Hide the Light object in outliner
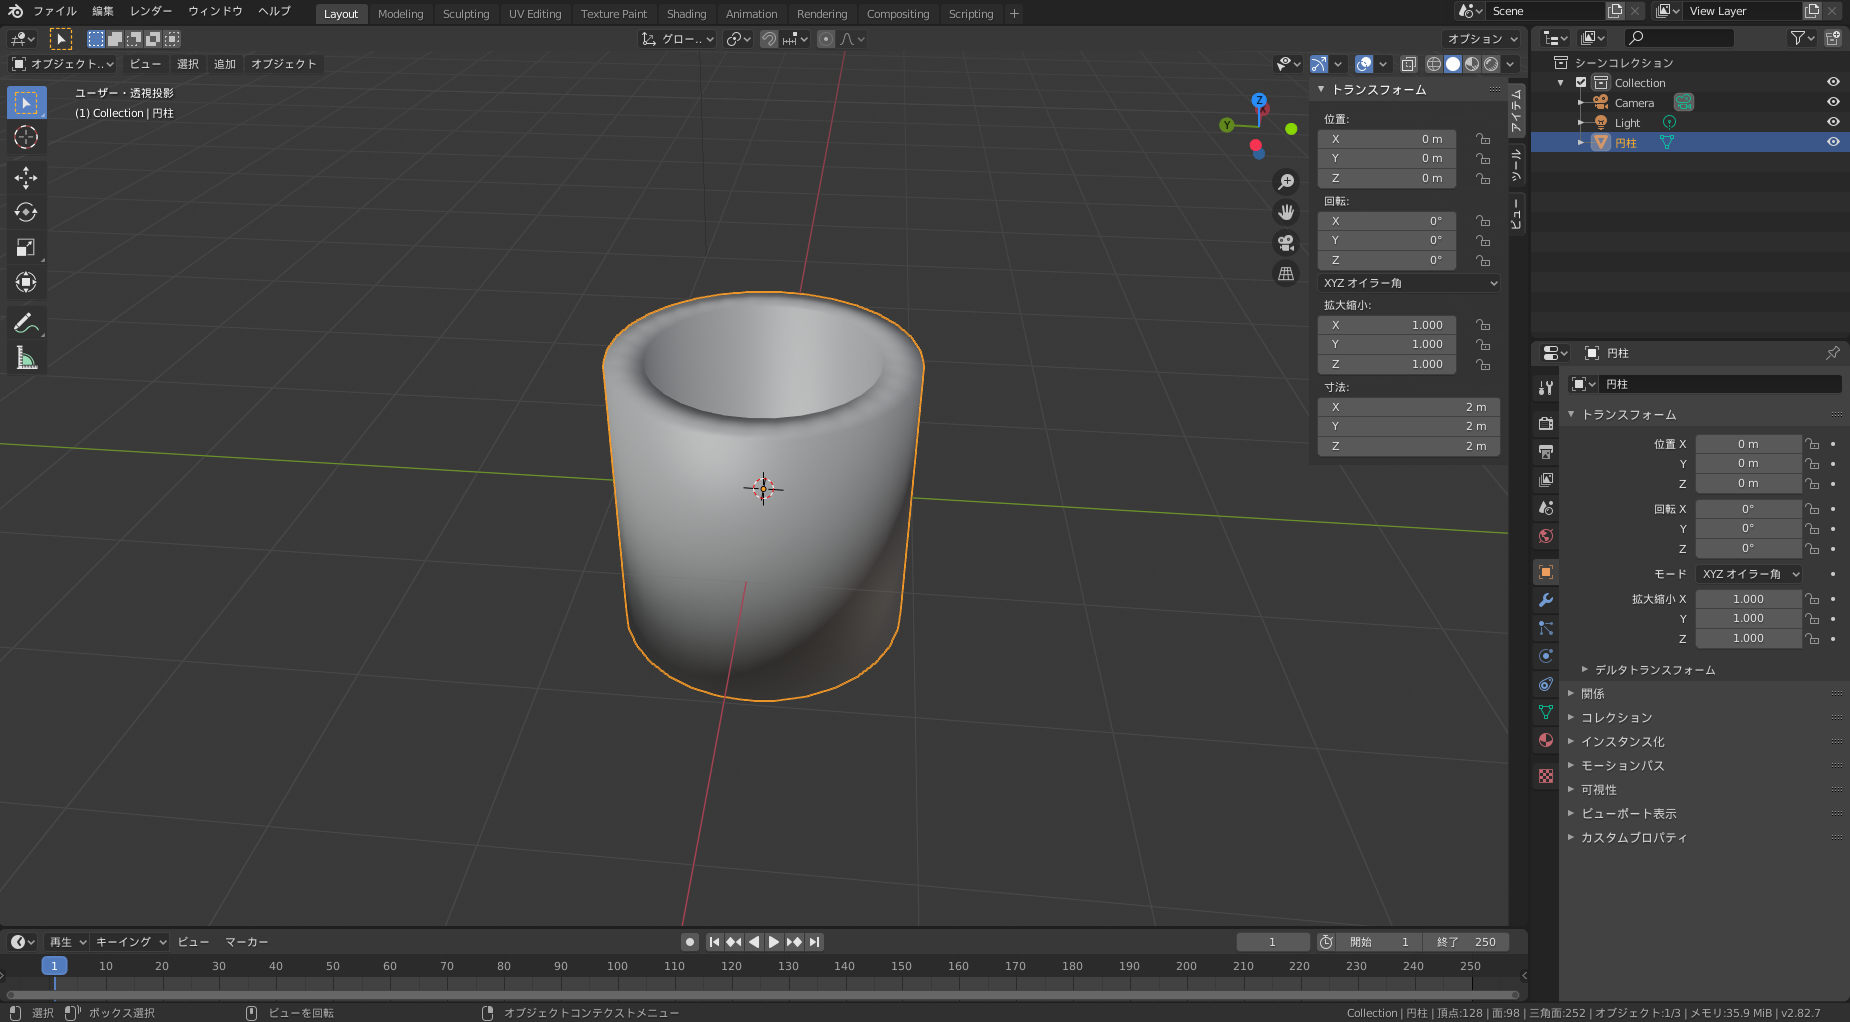Viewport: 1850px width, 1022px height. coord(1833,122)
